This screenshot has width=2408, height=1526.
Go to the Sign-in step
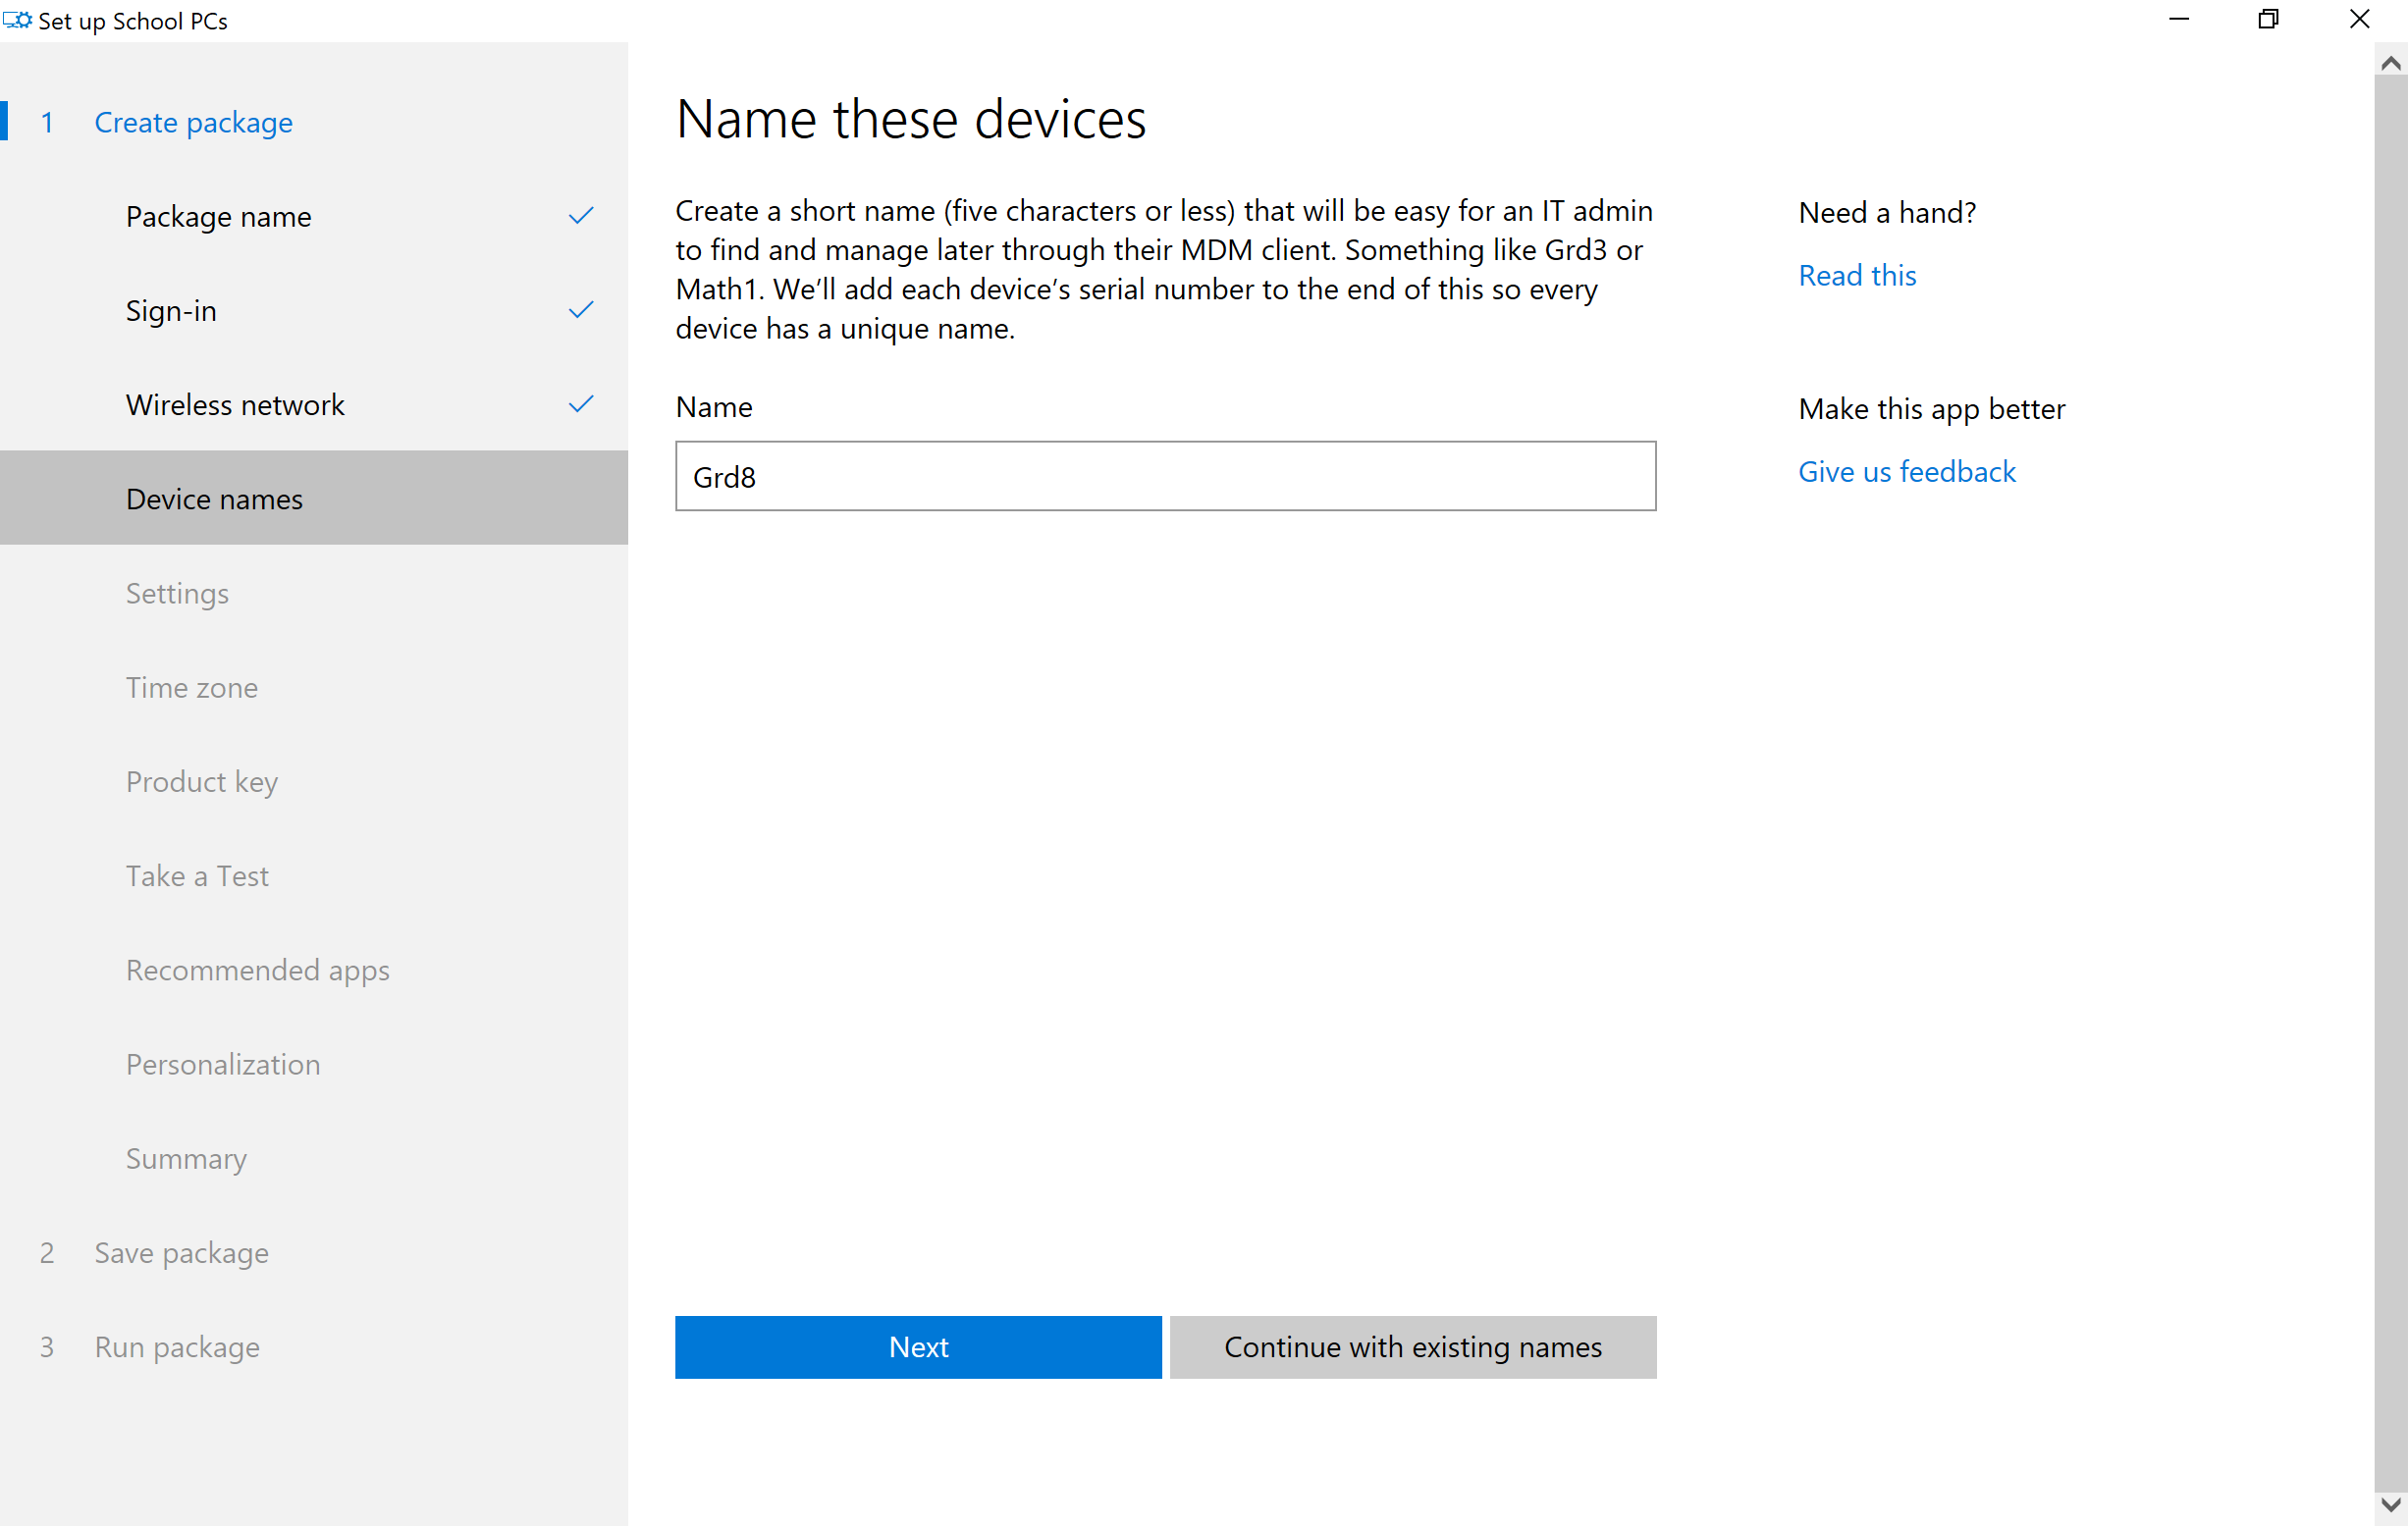coord(171,311)
